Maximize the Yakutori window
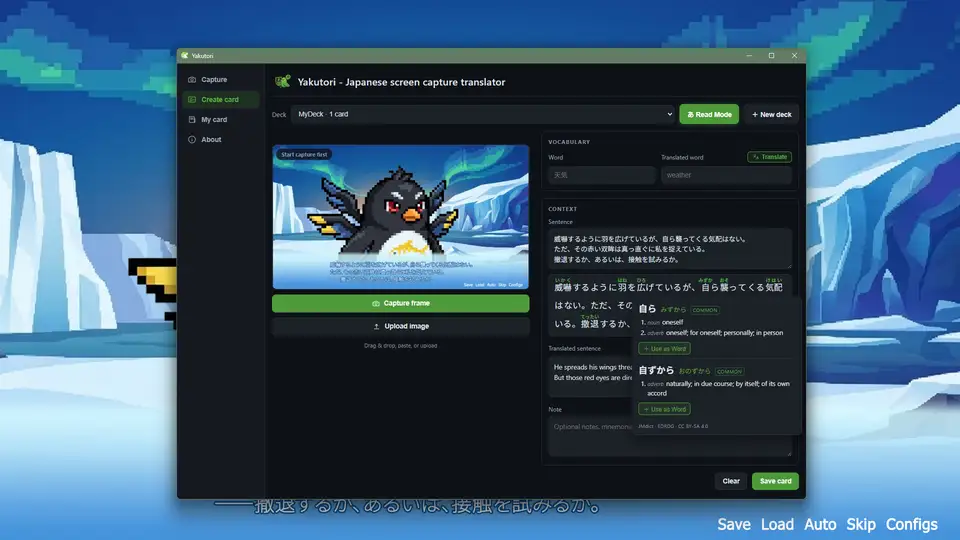Viewport: 960px width, 540px height. point(771,56)
